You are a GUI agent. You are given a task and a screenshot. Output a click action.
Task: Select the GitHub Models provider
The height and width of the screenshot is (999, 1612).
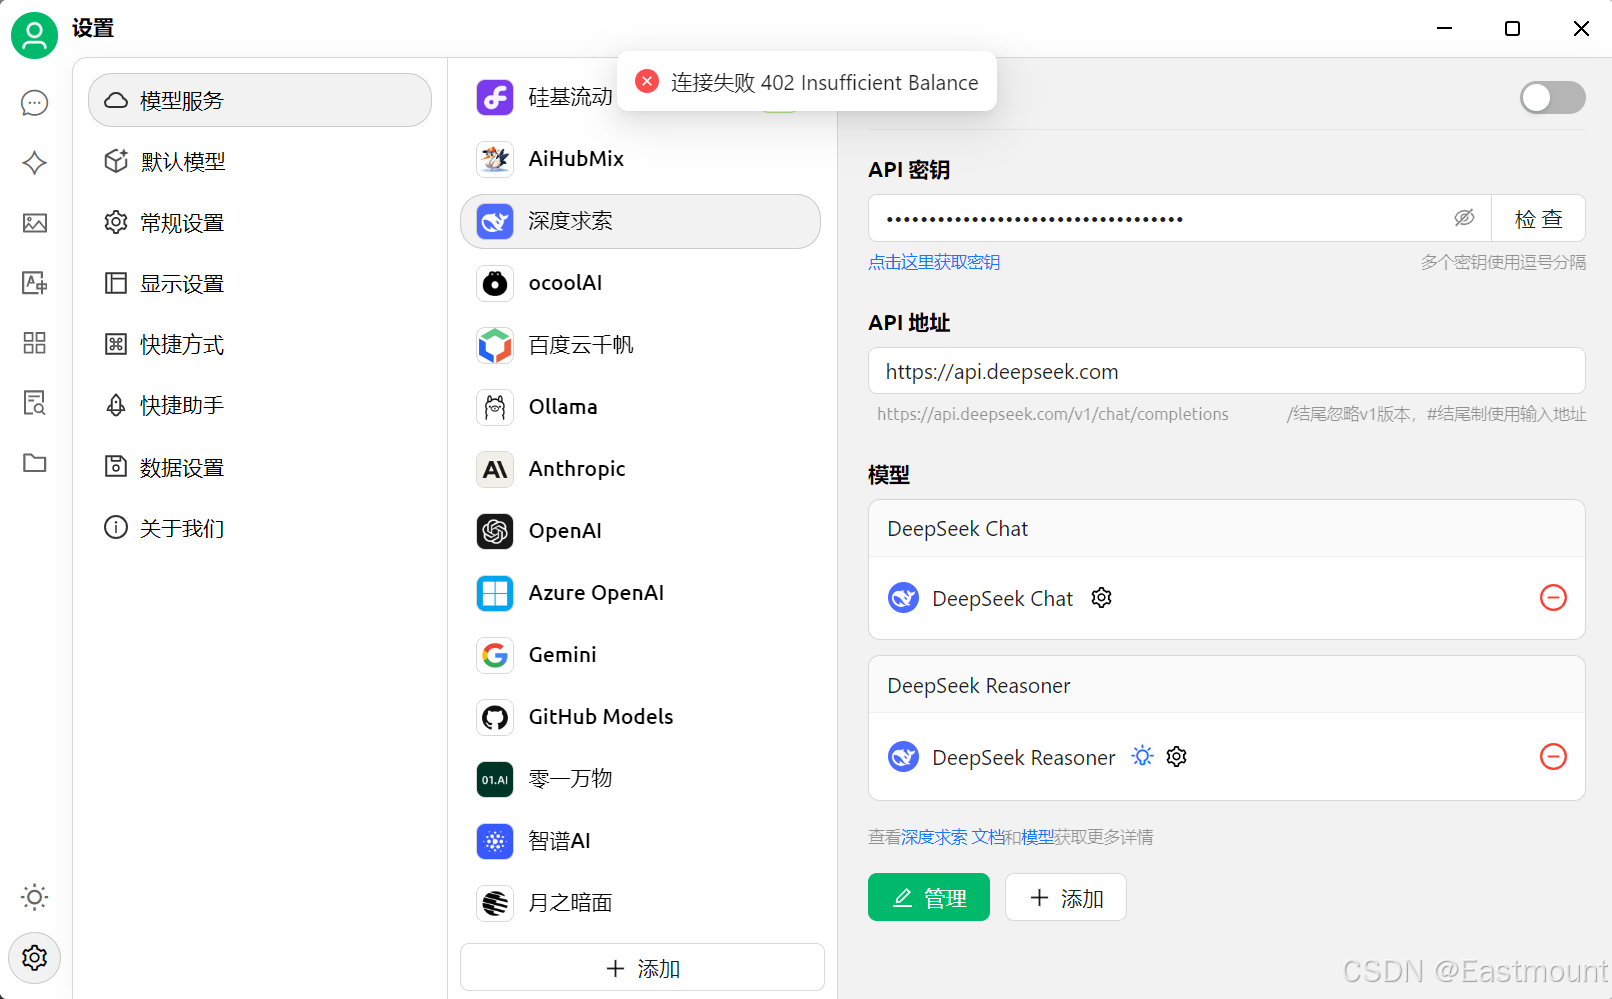(x=640, y=717)
